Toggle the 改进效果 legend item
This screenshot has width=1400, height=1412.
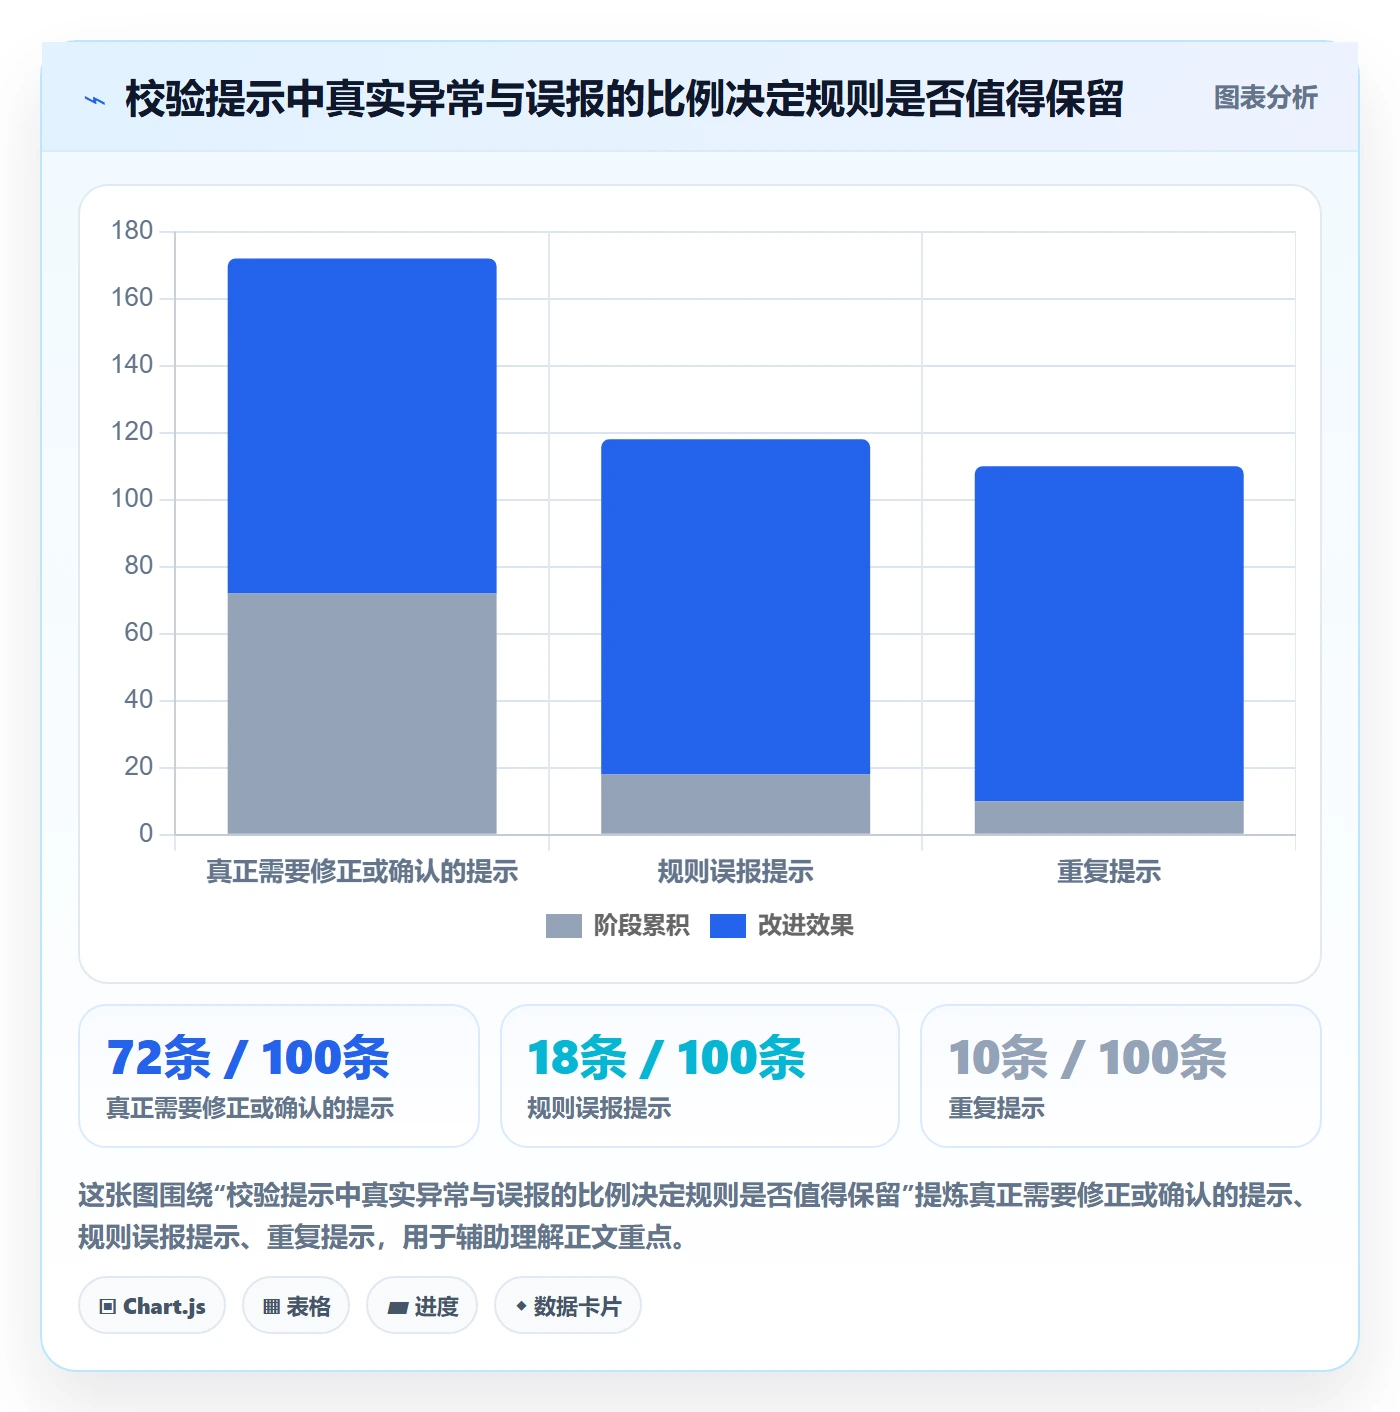781,925
